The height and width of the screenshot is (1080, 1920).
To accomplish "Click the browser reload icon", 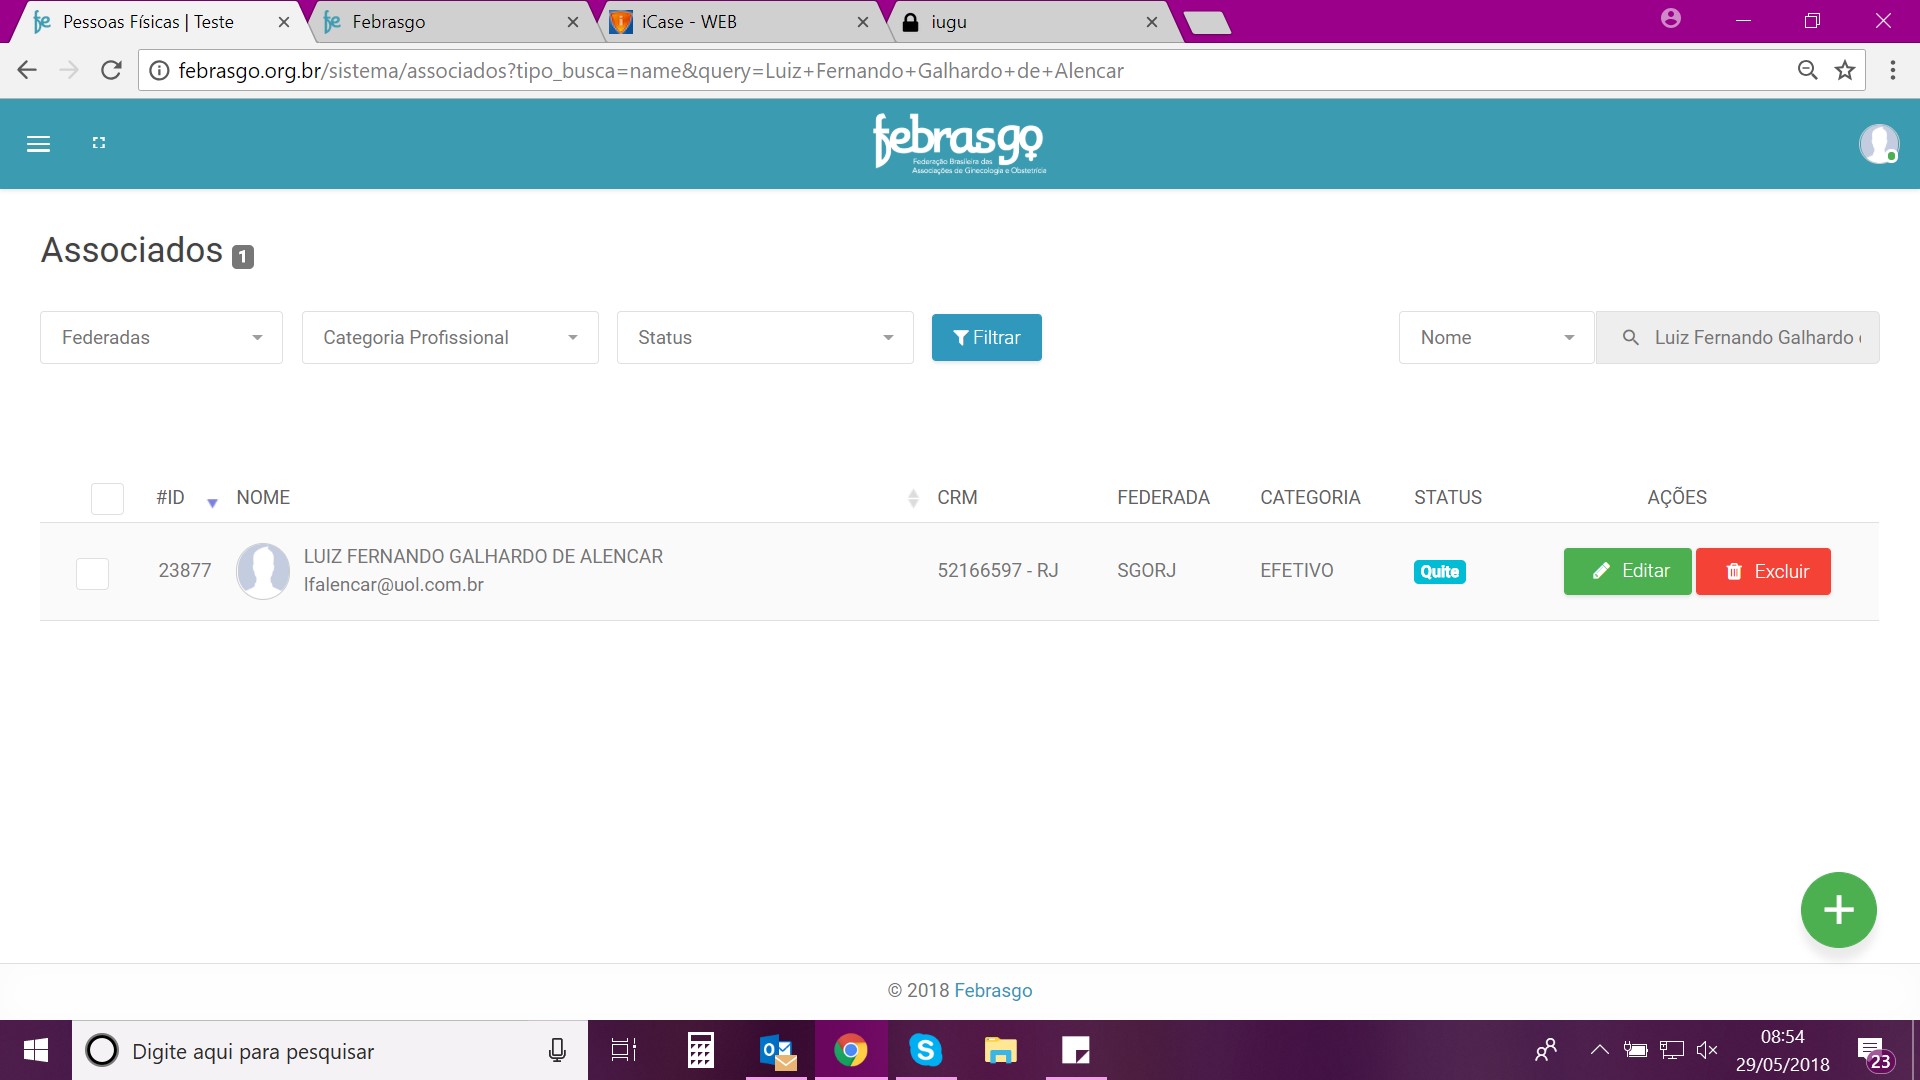I will (111, 70).
